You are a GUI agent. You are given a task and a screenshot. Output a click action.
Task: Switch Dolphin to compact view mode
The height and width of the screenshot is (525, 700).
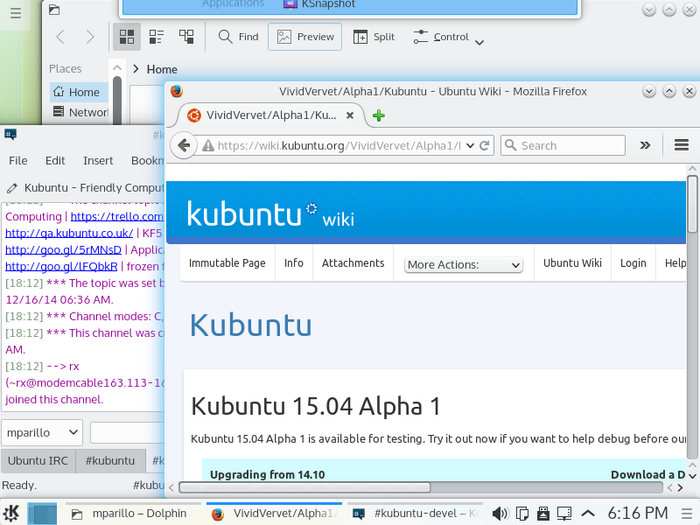tap(157, 37)
